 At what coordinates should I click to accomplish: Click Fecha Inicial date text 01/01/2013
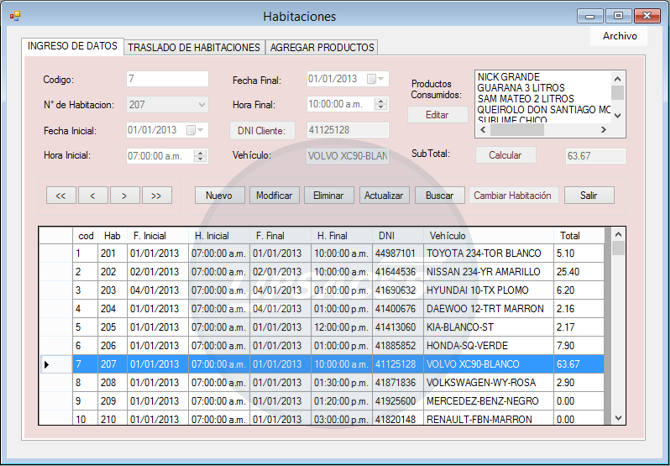tap(152, 130)
